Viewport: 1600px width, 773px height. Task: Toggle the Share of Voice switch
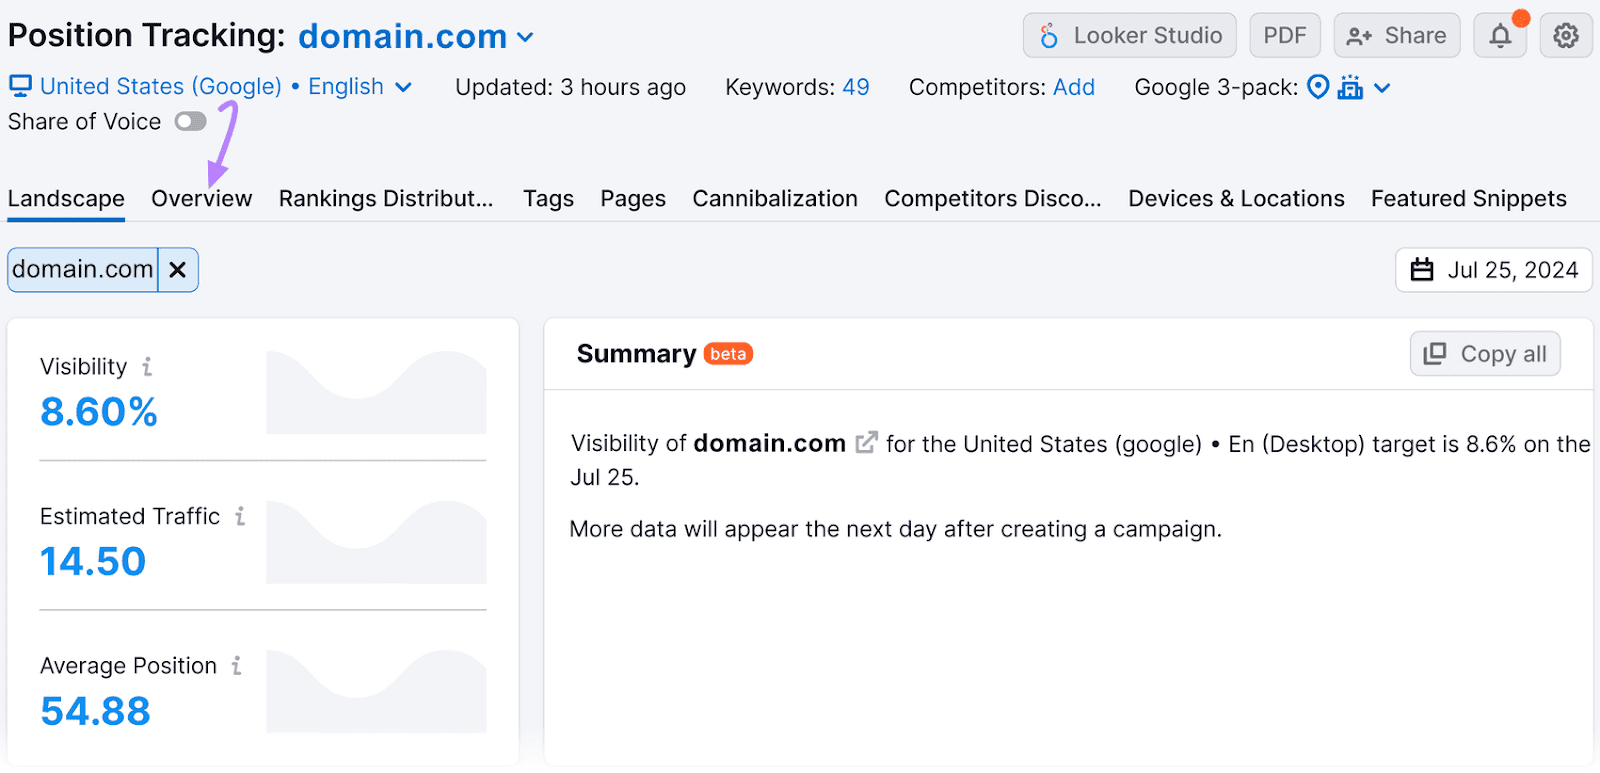pyautogui.click(x=190, y=122)
